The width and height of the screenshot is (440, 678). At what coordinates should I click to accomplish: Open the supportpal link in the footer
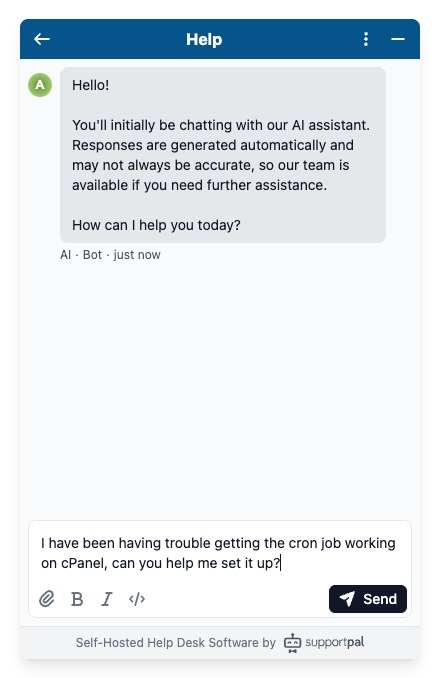pos(335,642)
